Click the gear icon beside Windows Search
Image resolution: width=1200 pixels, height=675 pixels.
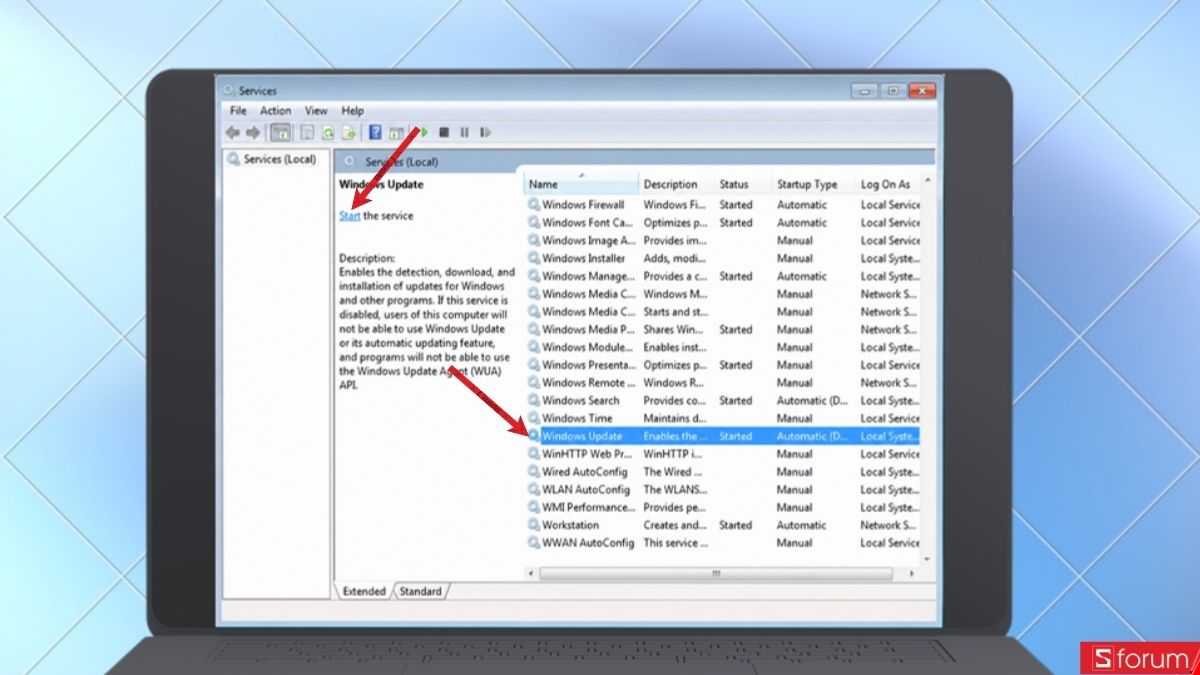point(534,400)
